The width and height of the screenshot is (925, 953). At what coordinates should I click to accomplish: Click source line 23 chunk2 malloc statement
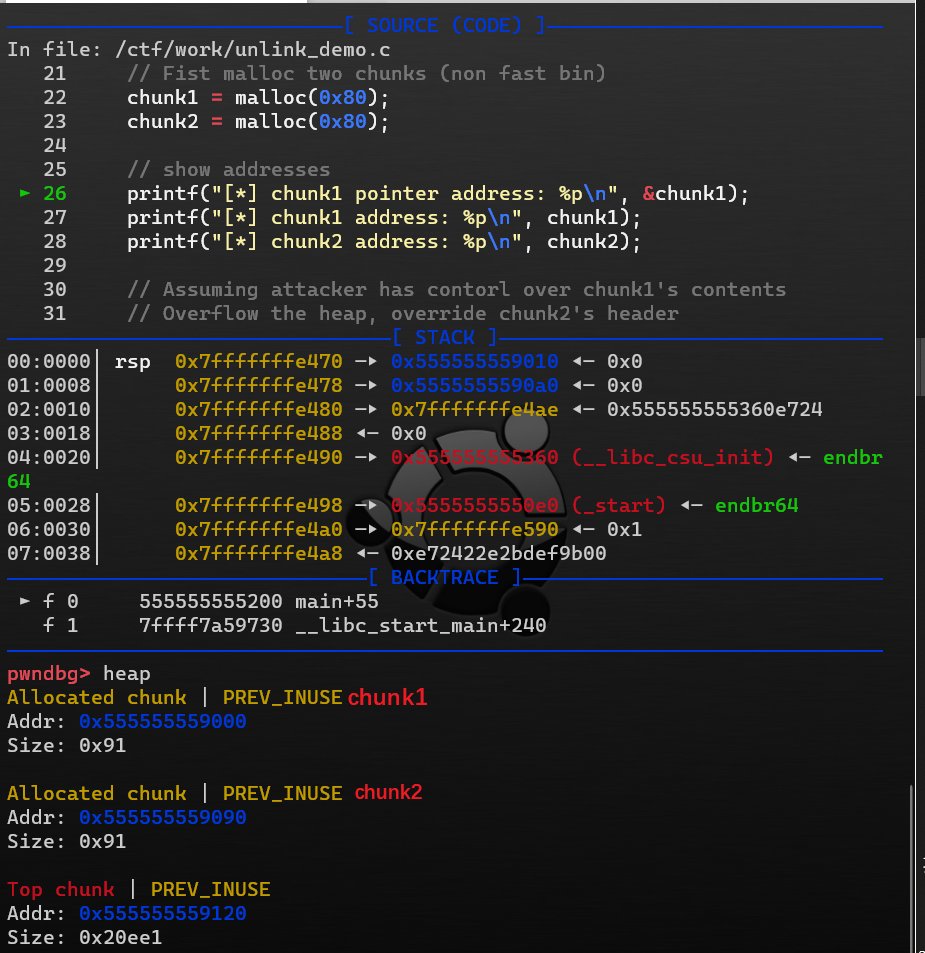pyautogui.click(x=258, y=122)
